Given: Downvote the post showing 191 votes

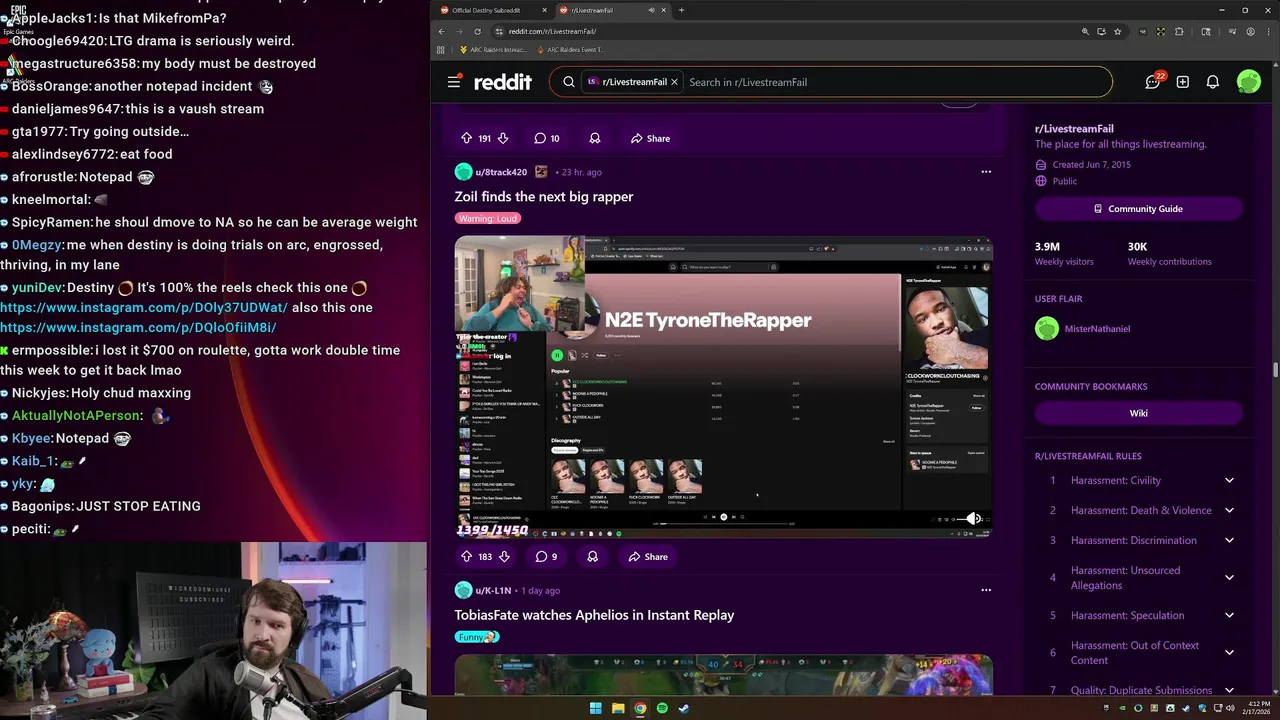Looking at the screenshot, I should (x=503, y=139).
